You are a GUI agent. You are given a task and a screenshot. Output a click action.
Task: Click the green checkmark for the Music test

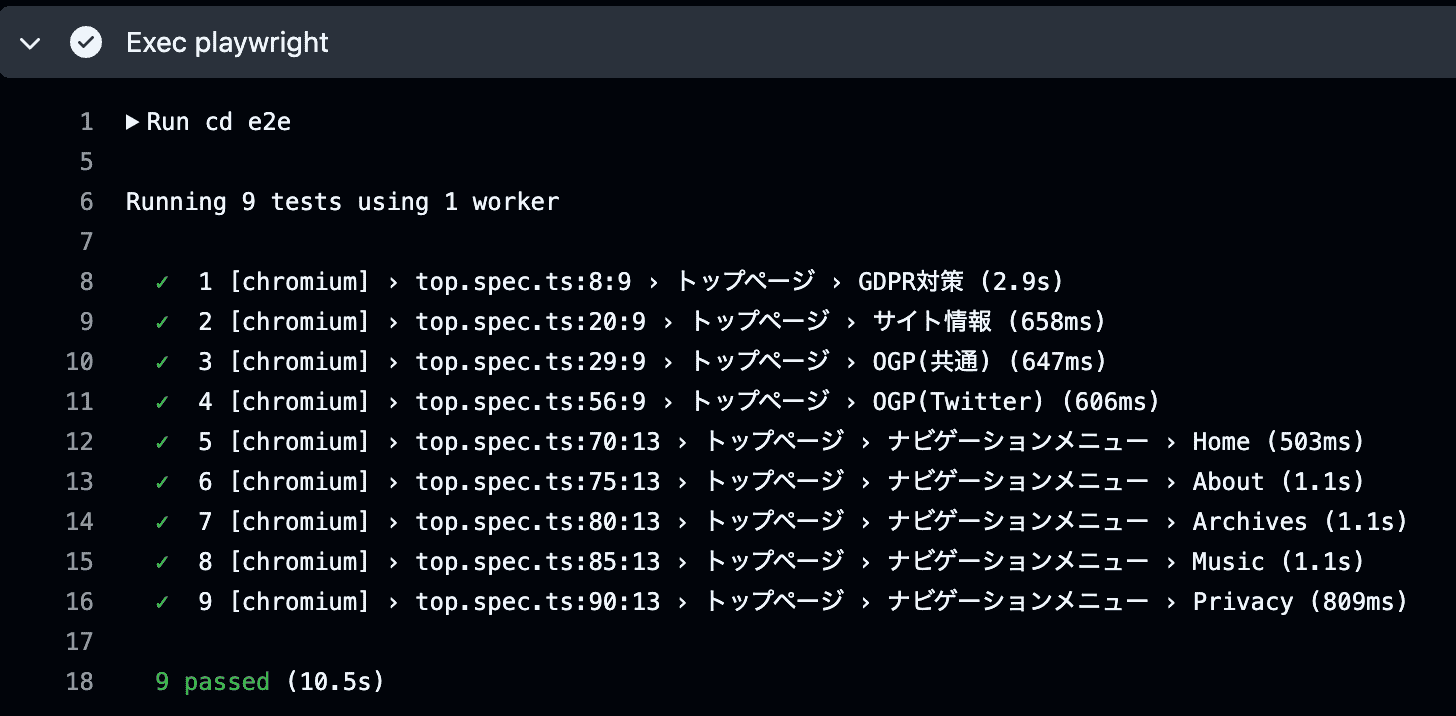162,562
